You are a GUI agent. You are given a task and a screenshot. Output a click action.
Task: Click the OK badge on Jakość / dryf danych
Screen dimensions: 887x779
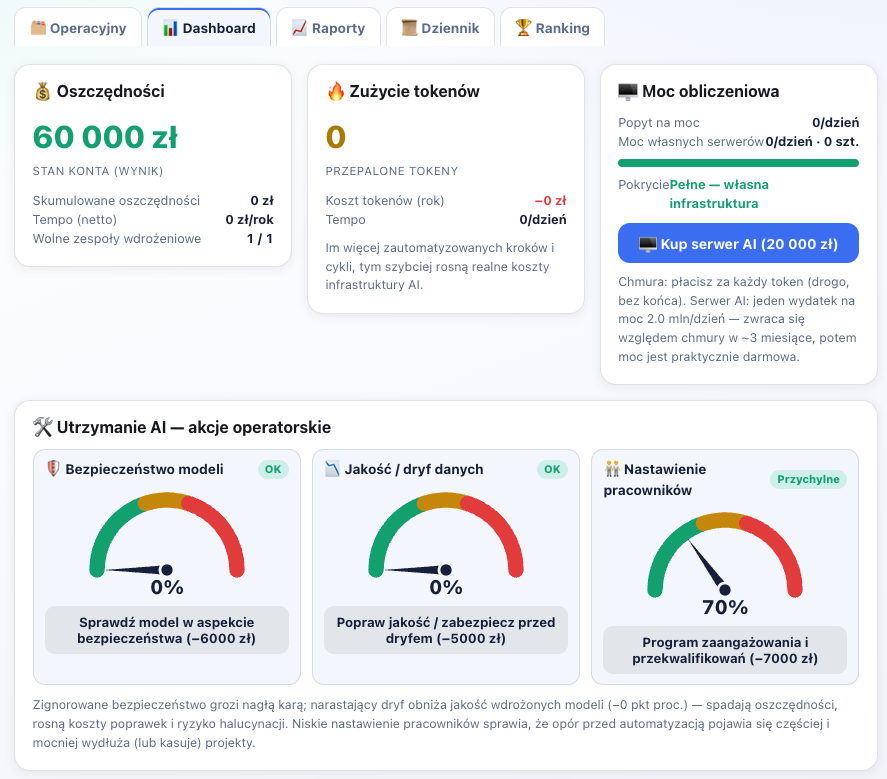[552, 470]
